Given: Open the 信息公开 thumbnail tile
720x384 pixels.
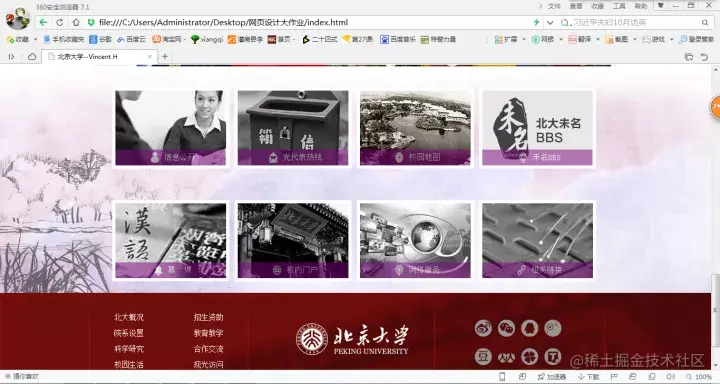Looking at the screenshot, I should click(x=171, y=128).
